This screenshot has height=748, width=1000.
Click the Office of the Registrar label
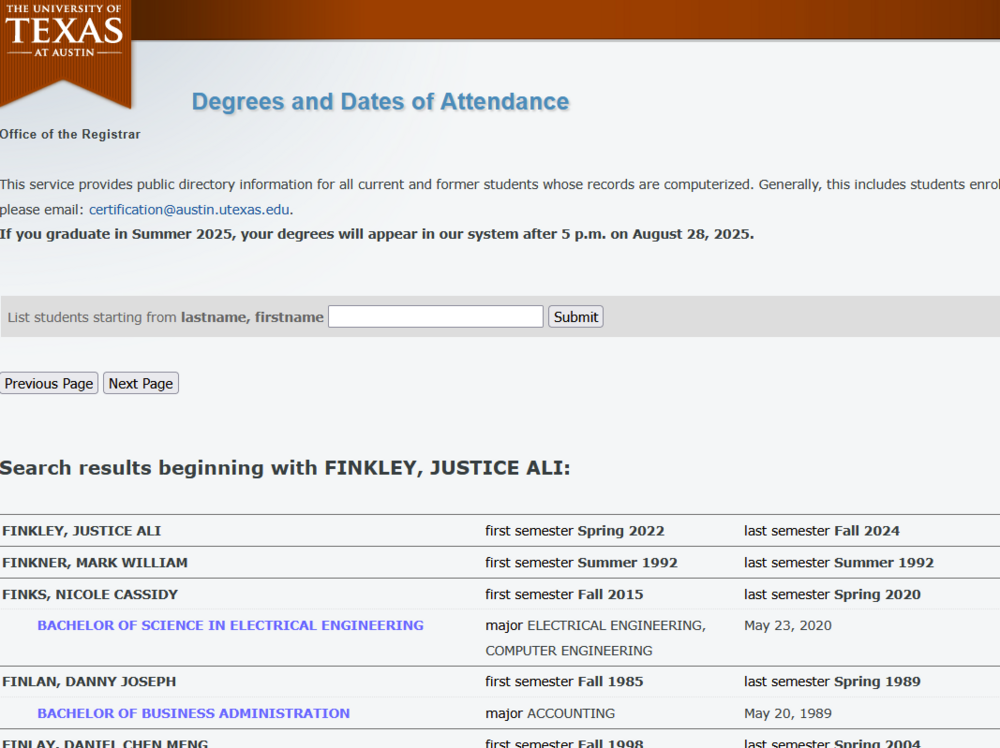coord(70,133)
